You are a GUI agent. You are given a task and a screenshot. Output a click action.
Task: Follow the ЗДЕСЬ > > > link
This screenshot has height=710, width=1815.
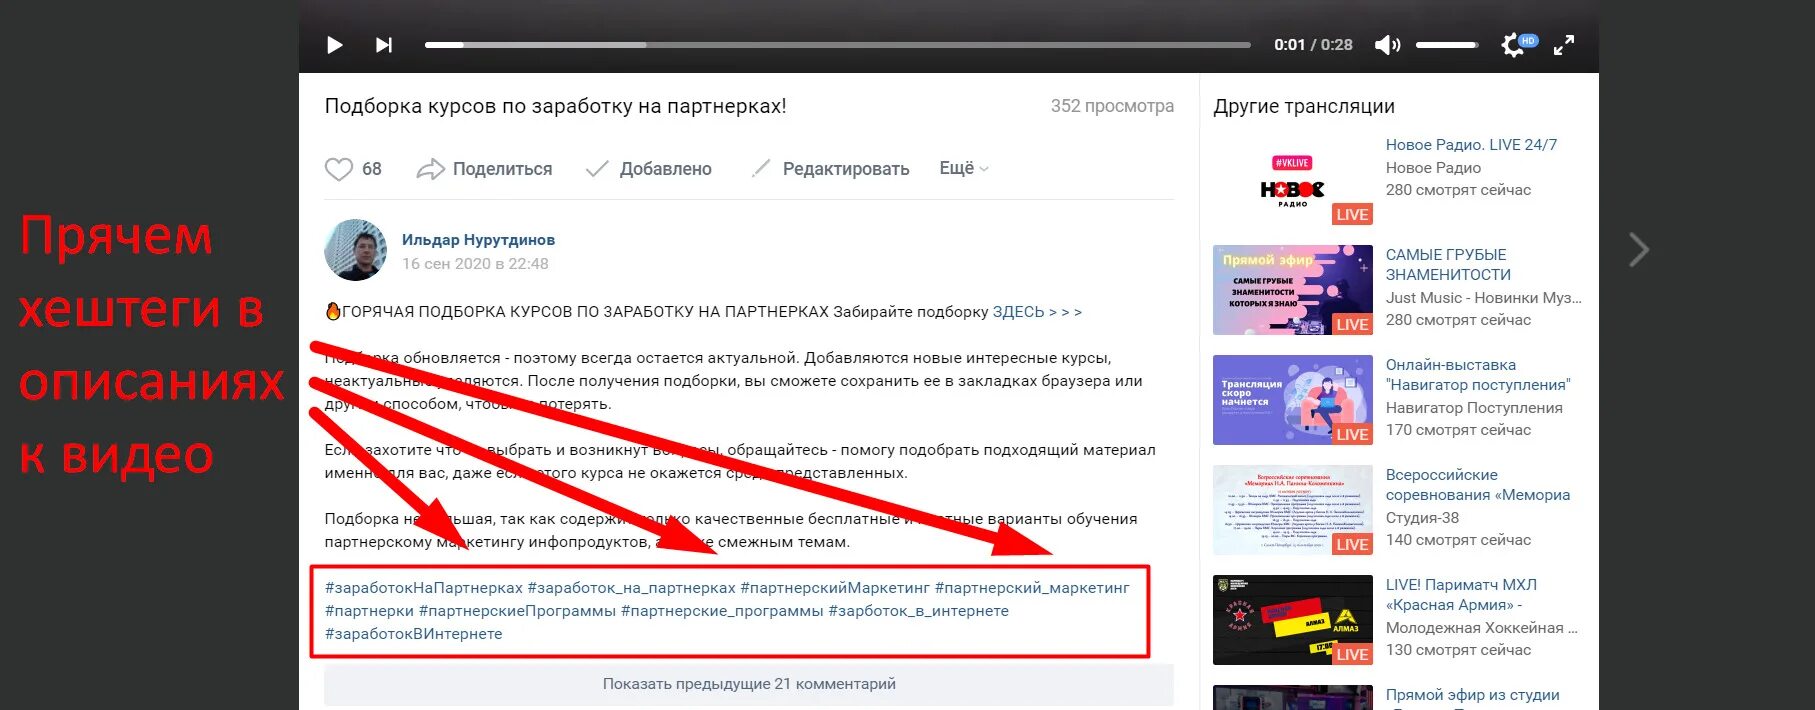coord(1037,312)
